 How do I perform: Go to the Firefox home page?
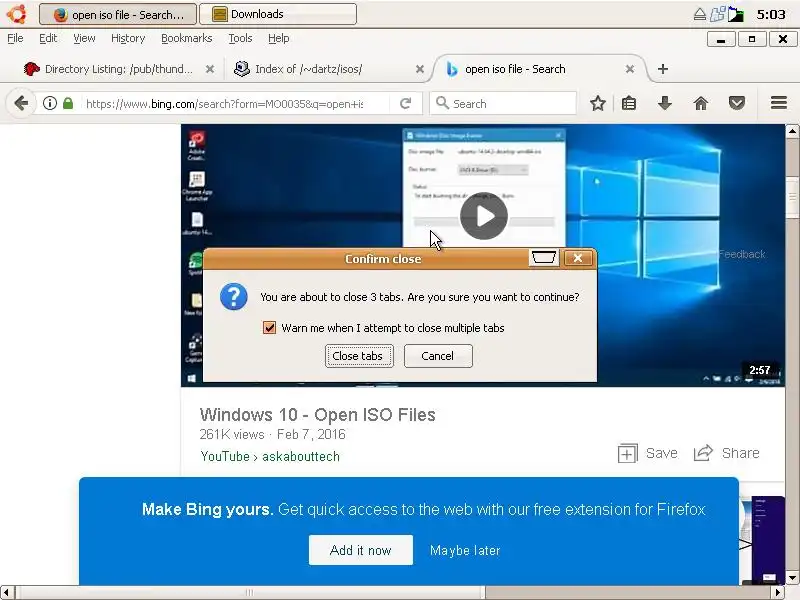point(701,104)
